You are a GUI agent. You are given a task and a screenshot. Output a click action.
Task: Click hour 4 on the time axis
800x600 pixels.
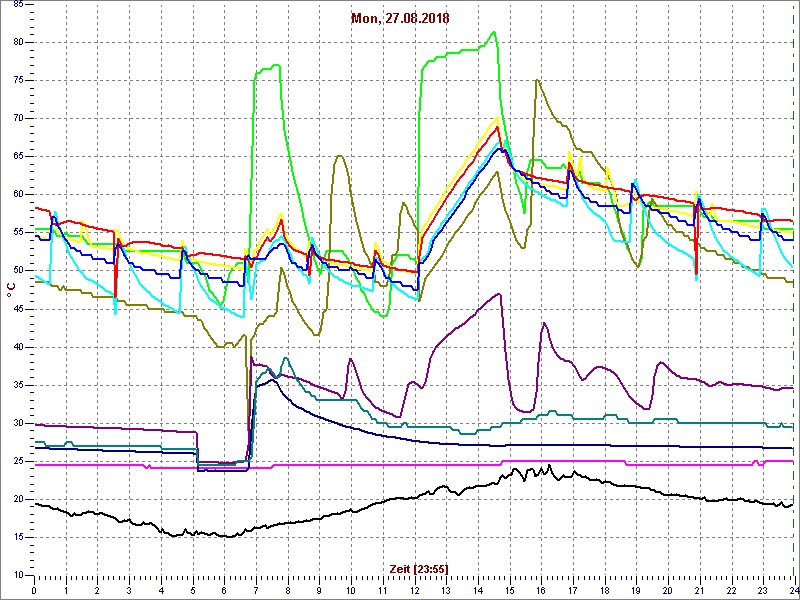click(x=161, y=590)
